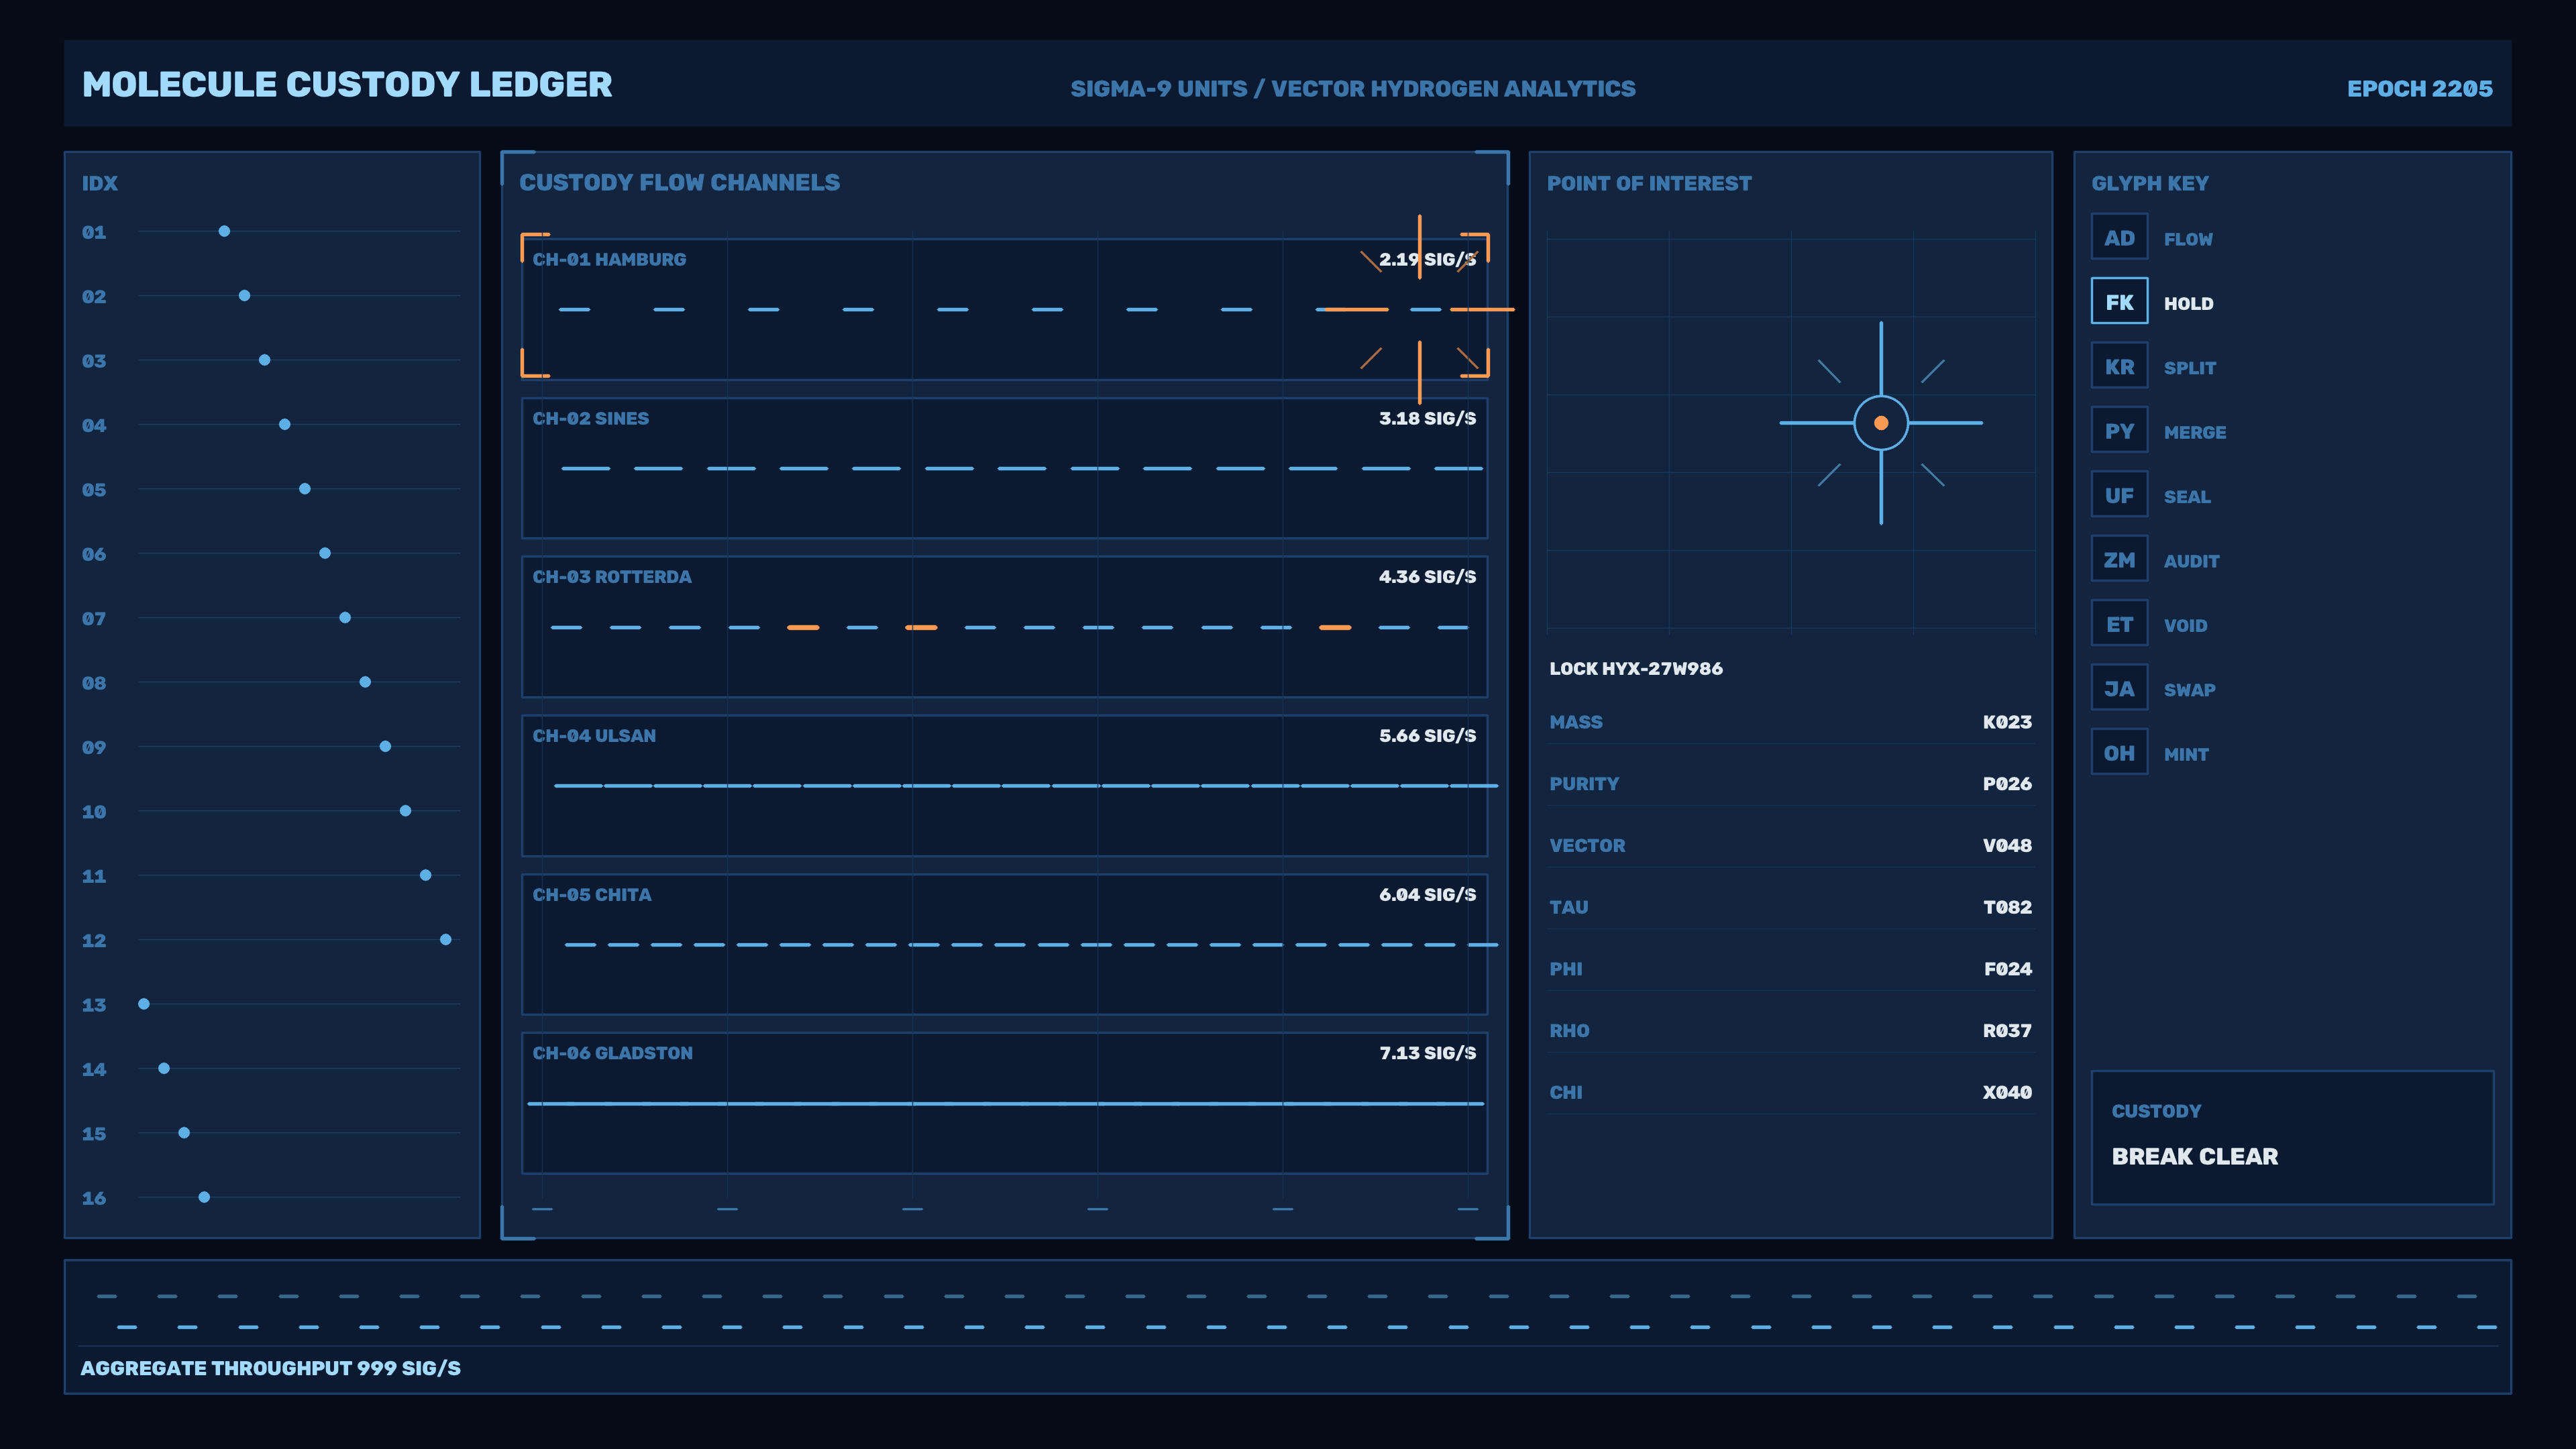
Task: Click the Sigma-9 Units Vector Hydrogen subtitle
Action: 1353,88
